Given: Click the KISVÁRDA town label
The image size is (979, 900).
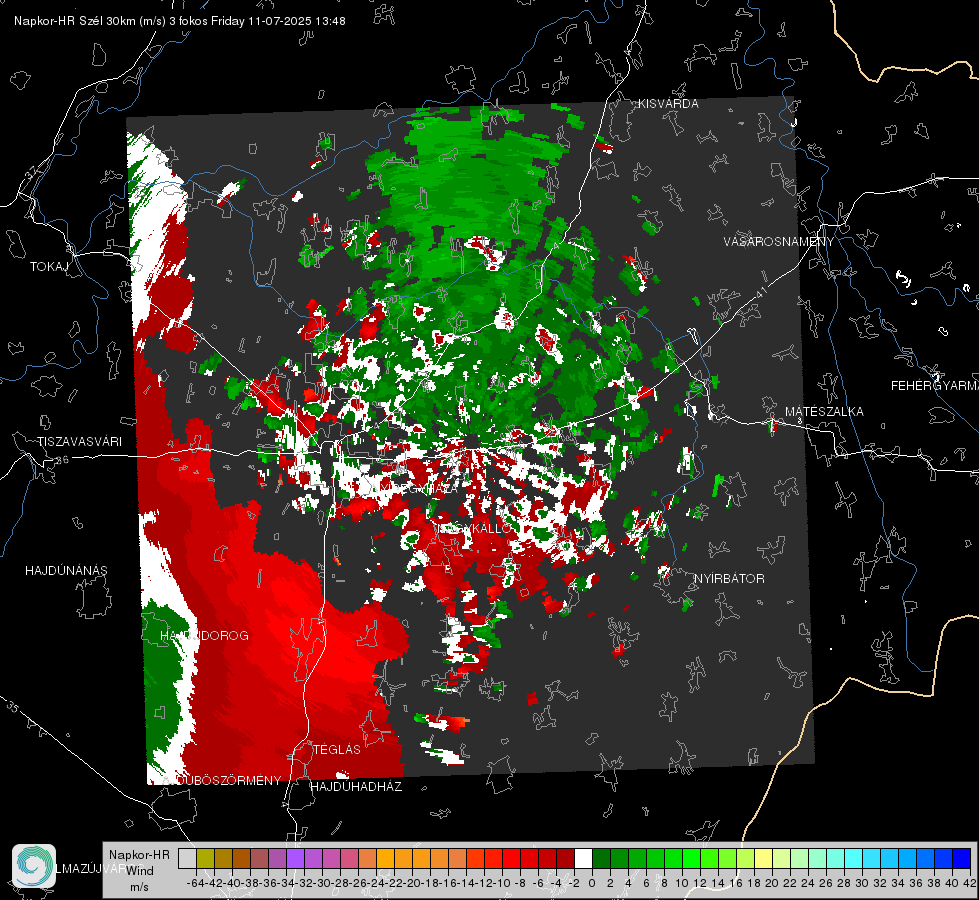Looking at the screenshot, I should point(668,104).
